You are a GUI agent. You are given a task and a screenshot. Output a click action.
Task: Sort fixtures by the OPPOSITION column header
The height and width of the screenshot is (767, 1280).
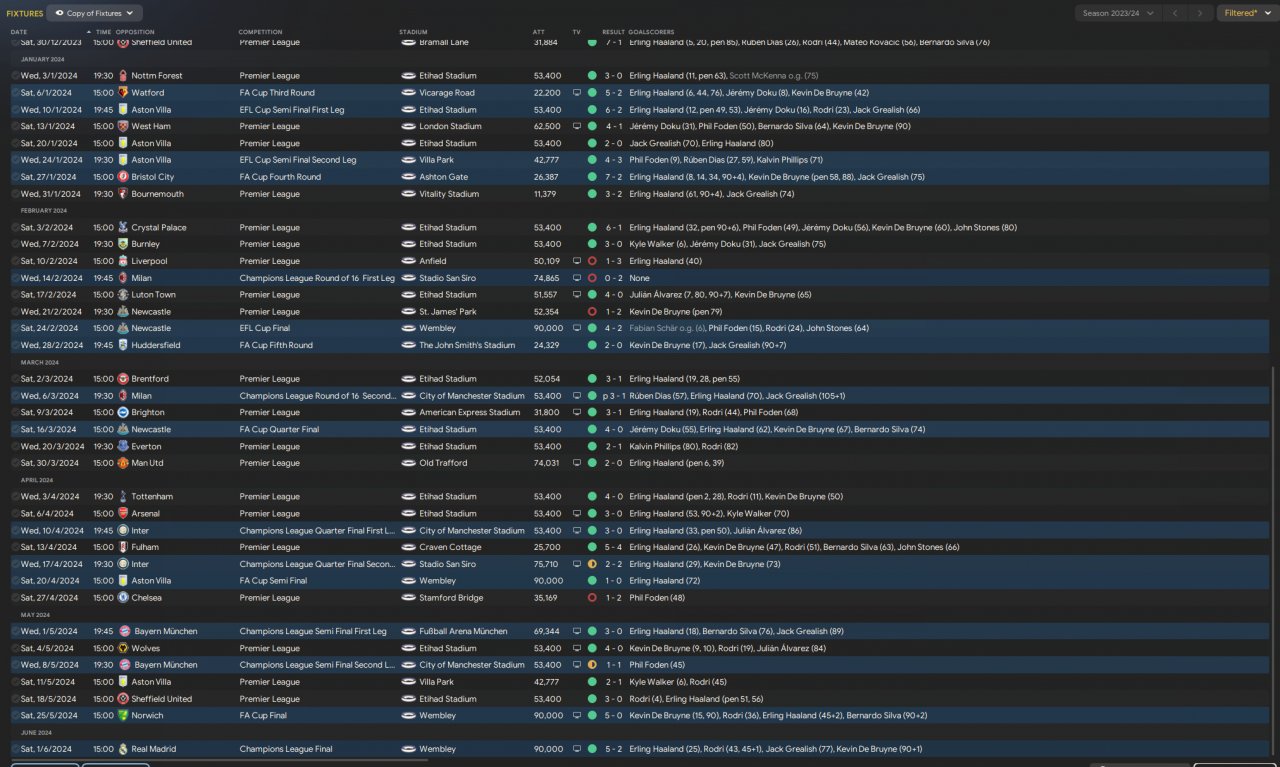coord(135,32)
